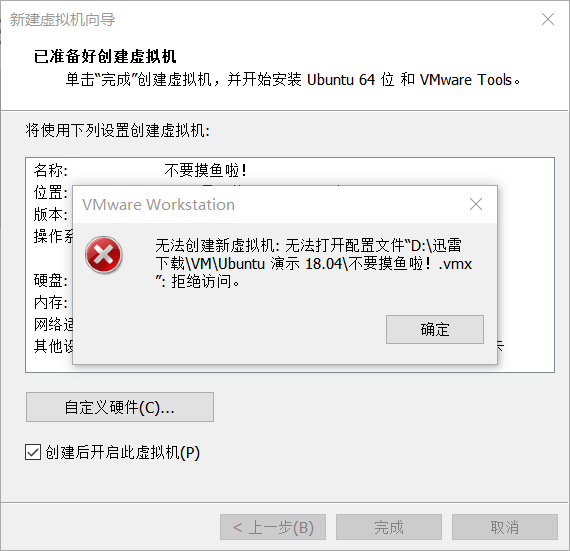Click the 确定 button in error dialog

pyautogui.click(x=435, y=329)
